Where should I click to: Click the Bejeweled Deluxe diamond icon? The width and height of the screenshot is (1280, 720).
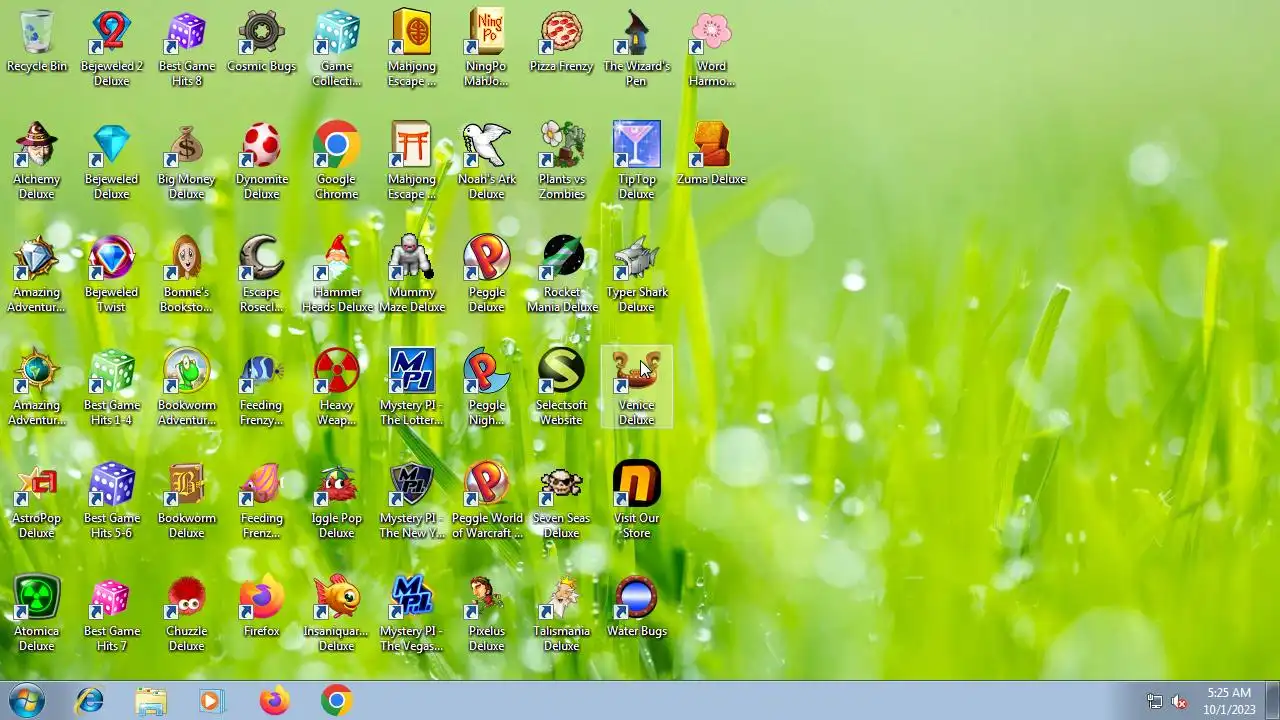coord(111,145)
